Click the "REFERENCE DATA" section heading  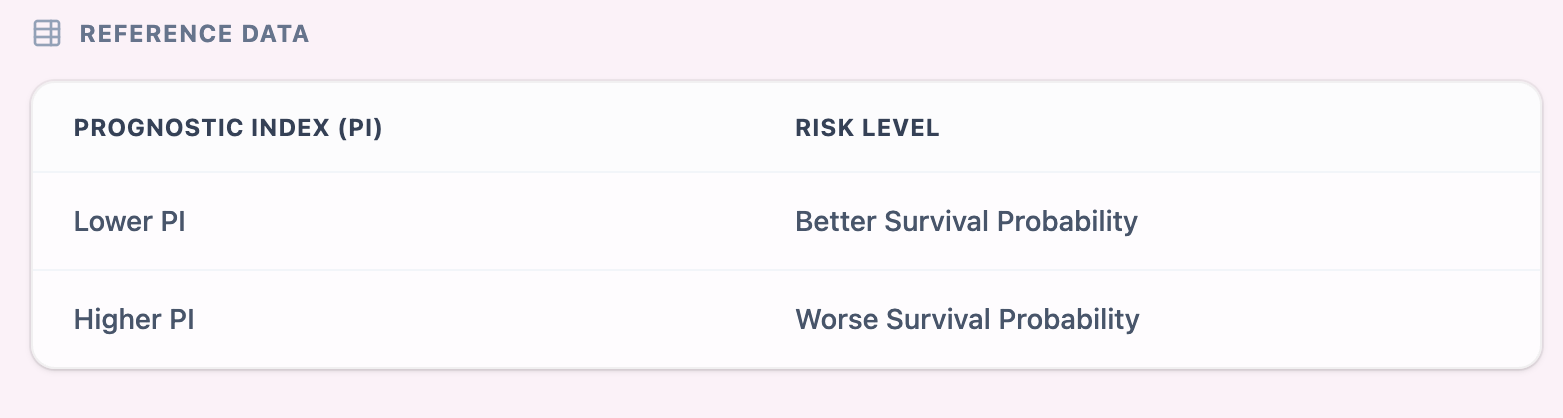[x=194, y=34]
